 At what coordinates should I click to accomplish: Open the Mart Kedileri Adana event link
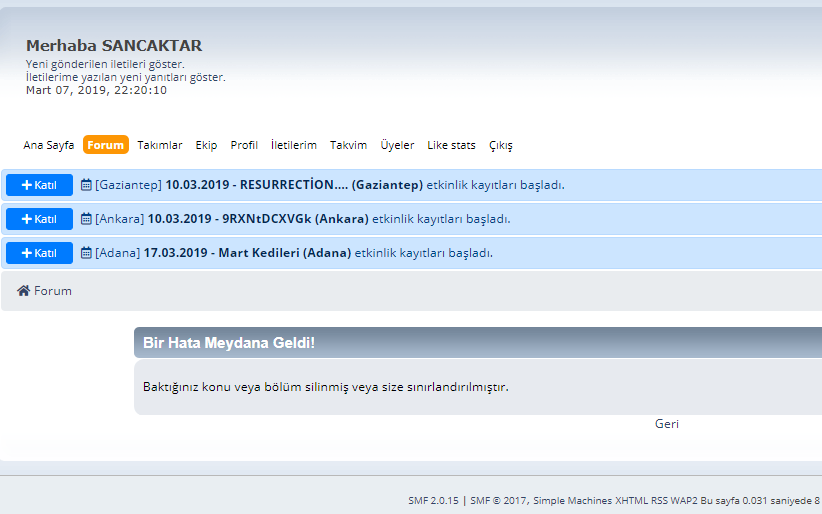(247, 253)
